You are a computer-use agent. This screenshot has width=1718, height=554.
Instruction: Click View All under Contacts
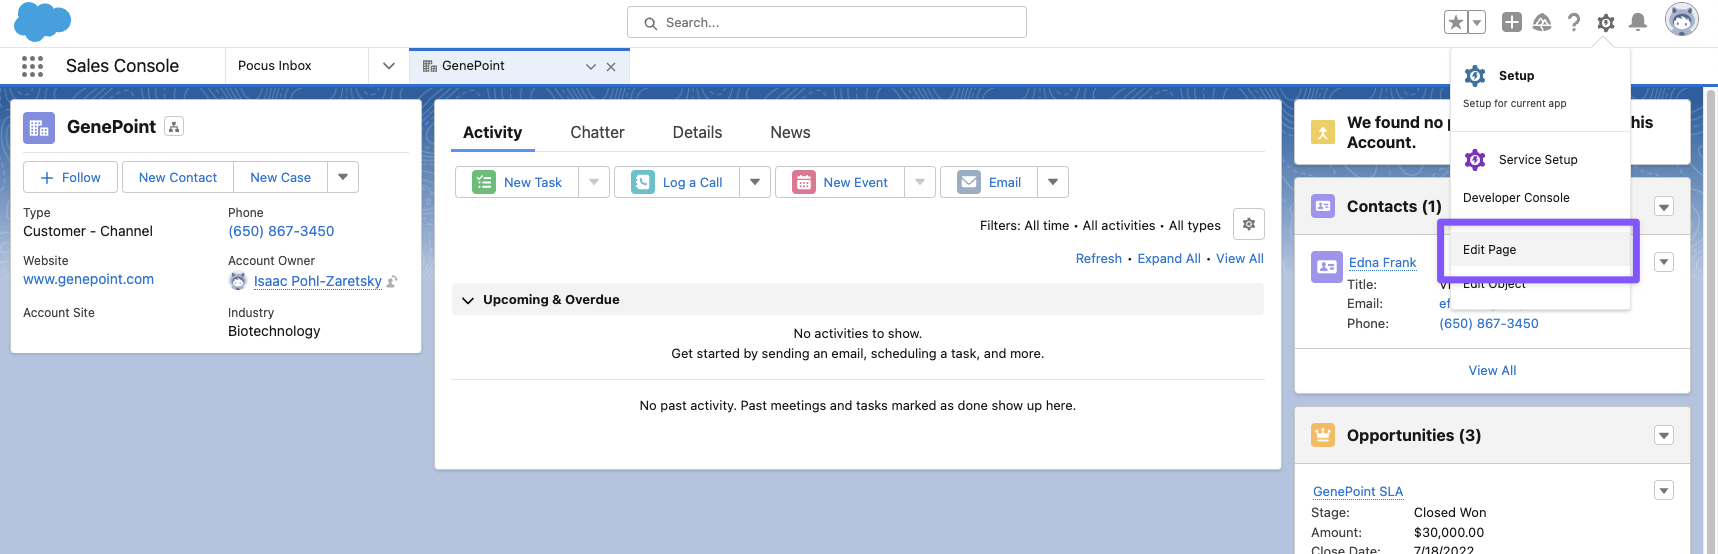tap(1492, 371)
